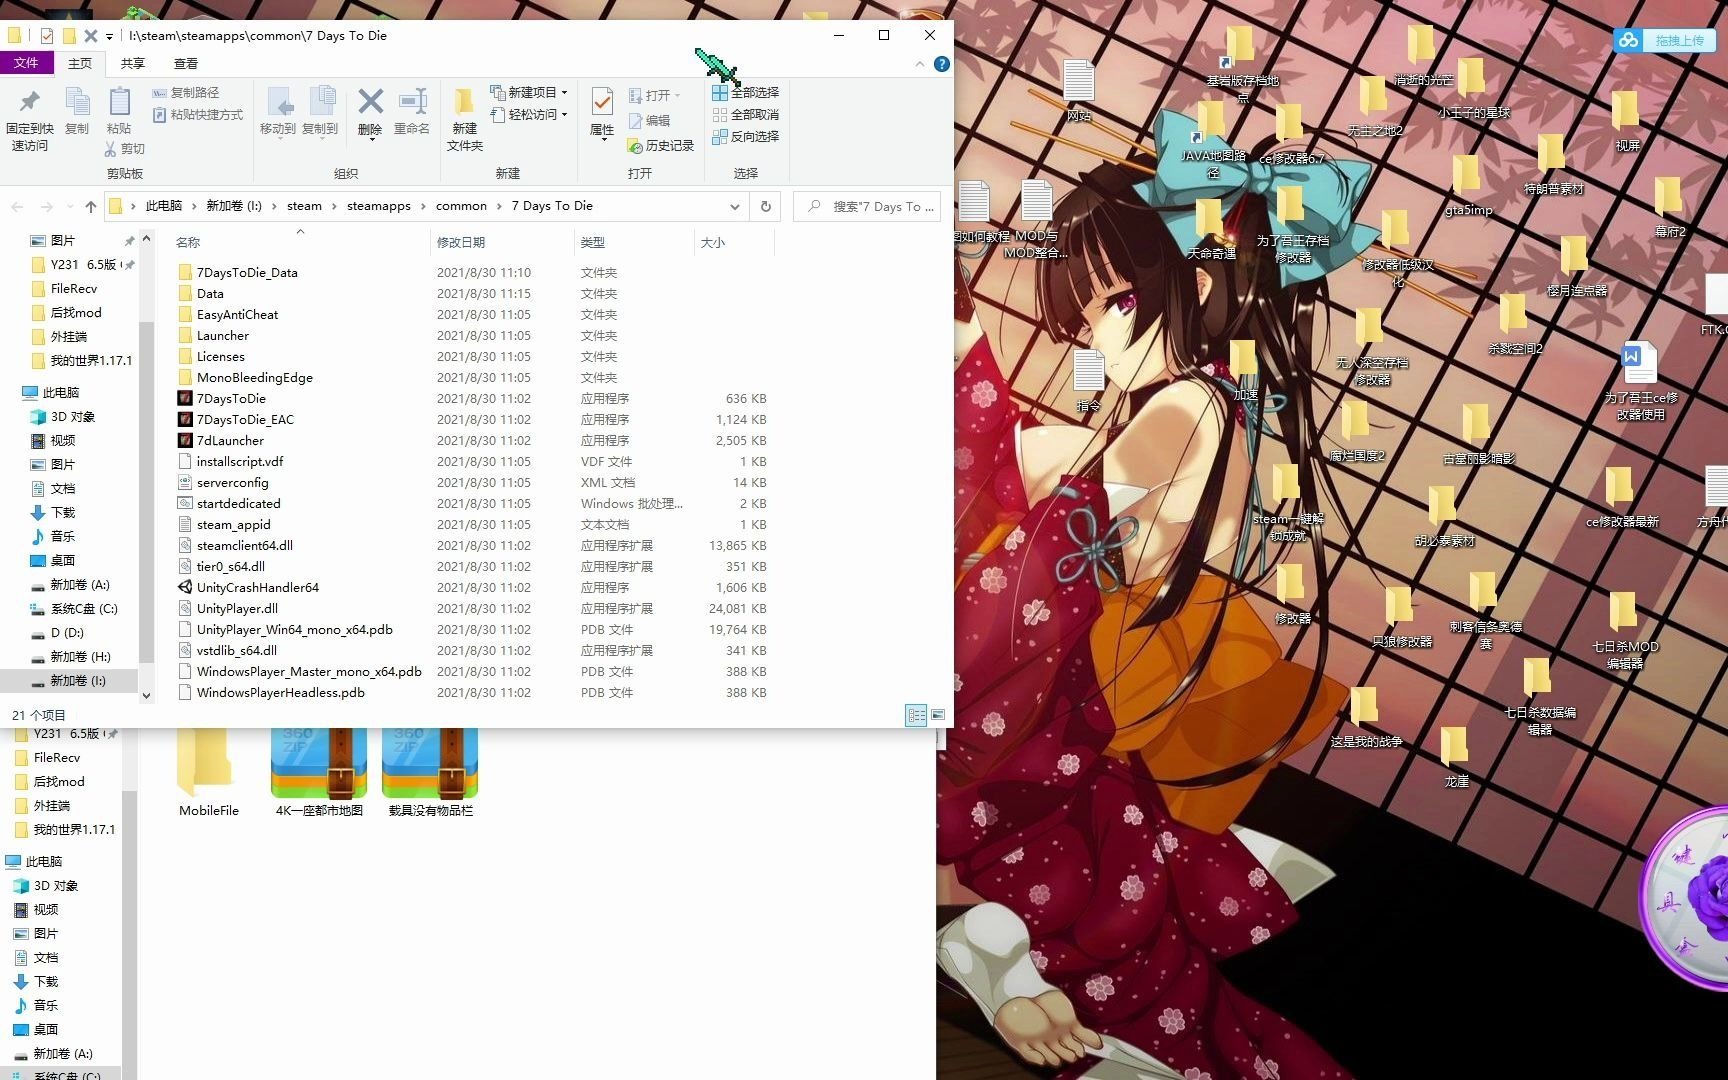Click the 属性 properties icon
The image size is (1728, 1080).
click(602, 102)
